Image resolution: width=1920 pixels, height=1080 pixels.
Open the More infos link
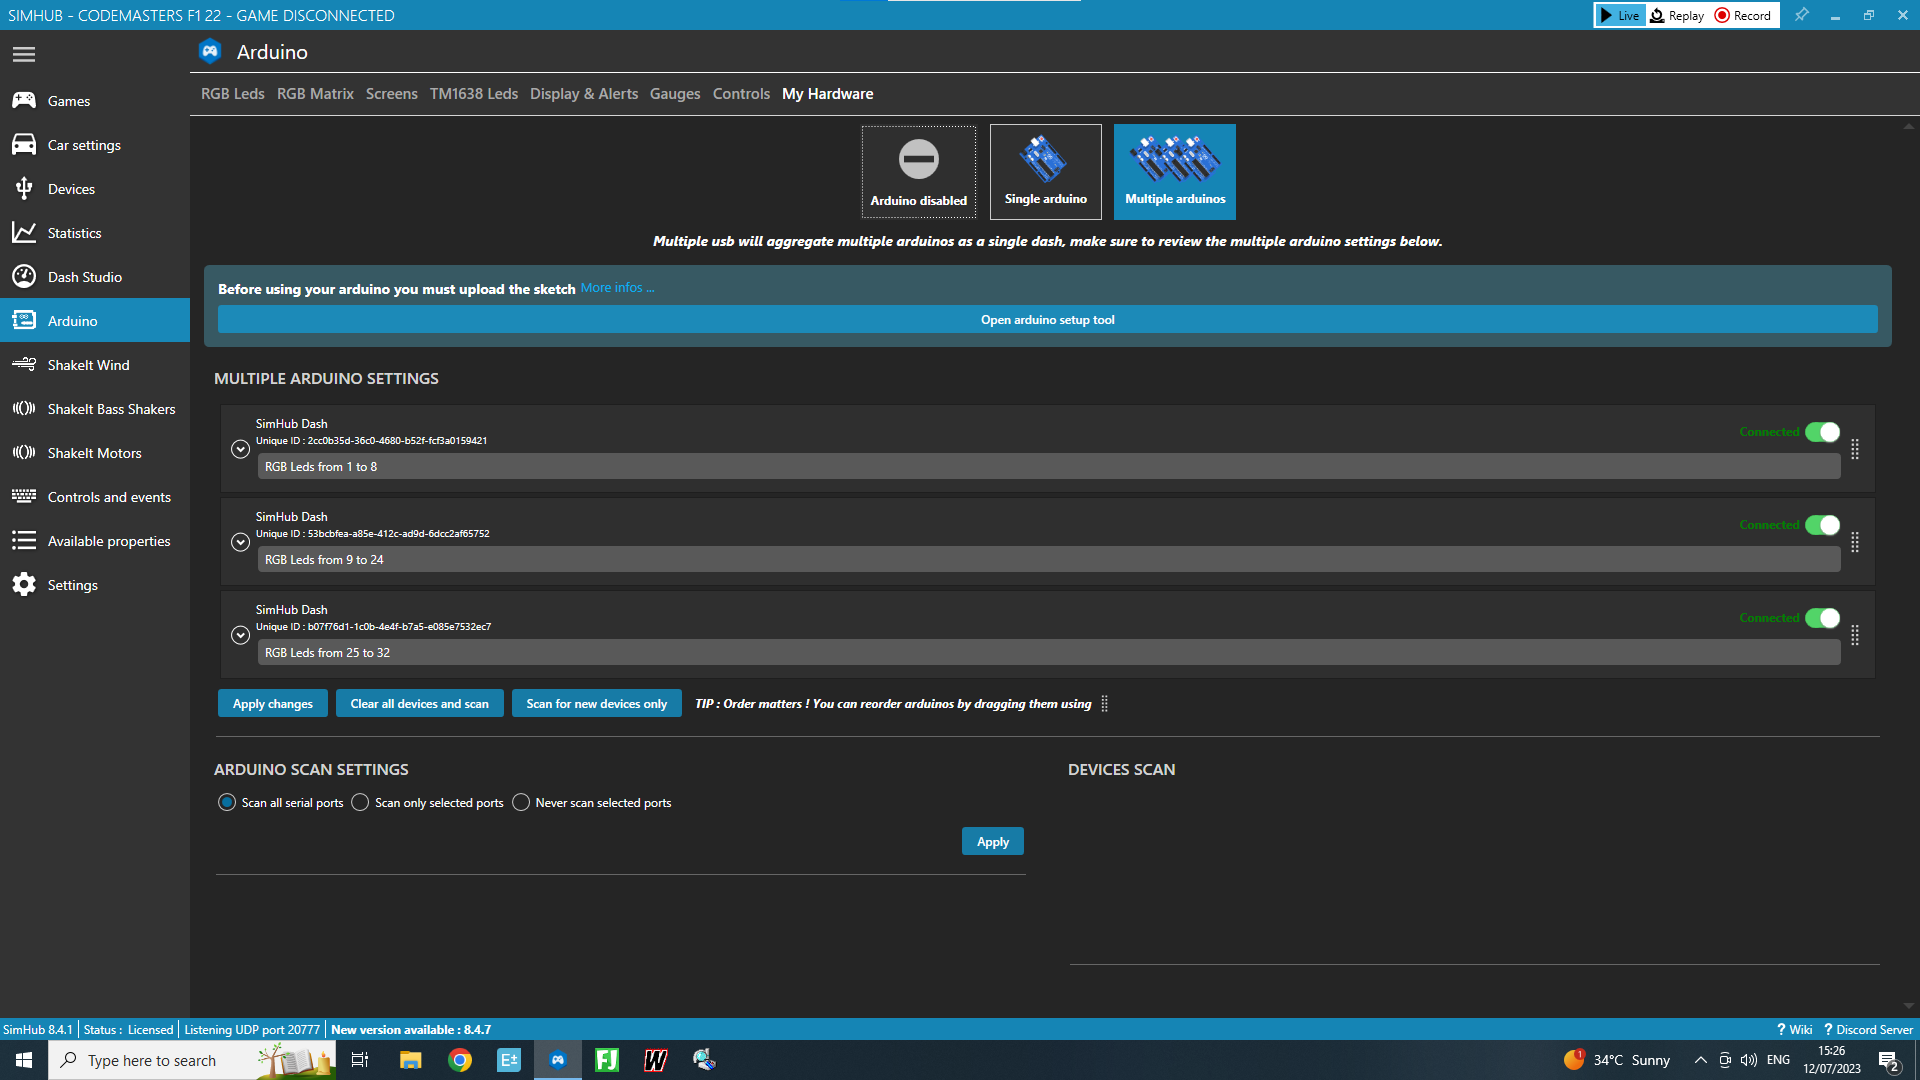pyautogui.click(x=617, y=288)
